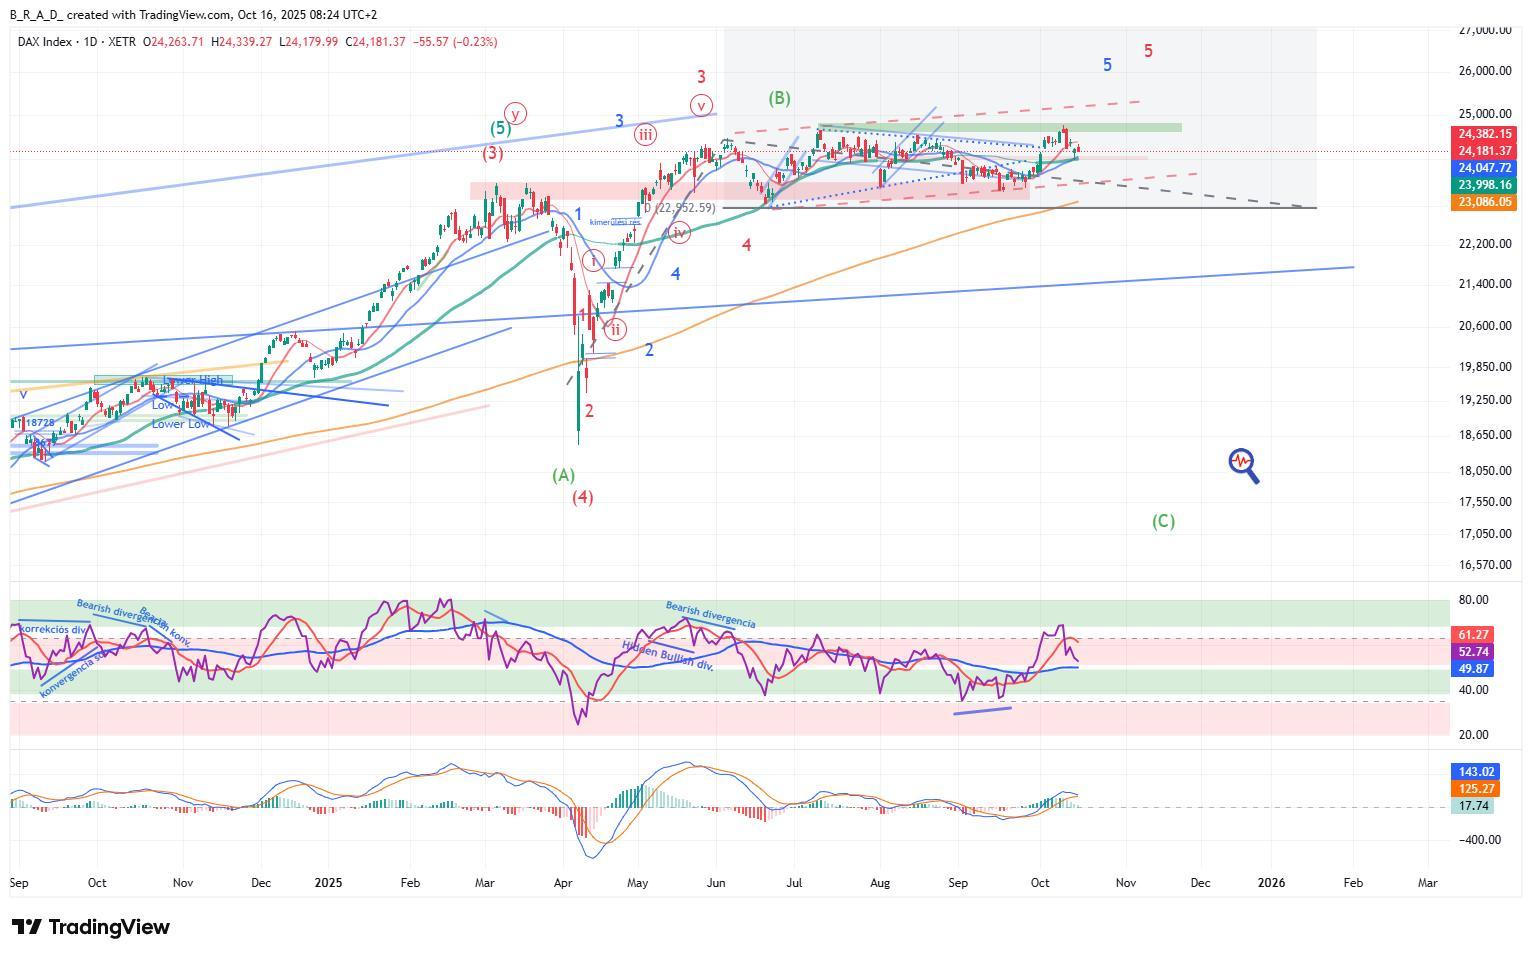Image resolution: width=1532 pixels, height=957 pixels.
Task: Click the red '5' wave projection label
Action: click(x=1148, y=51)
